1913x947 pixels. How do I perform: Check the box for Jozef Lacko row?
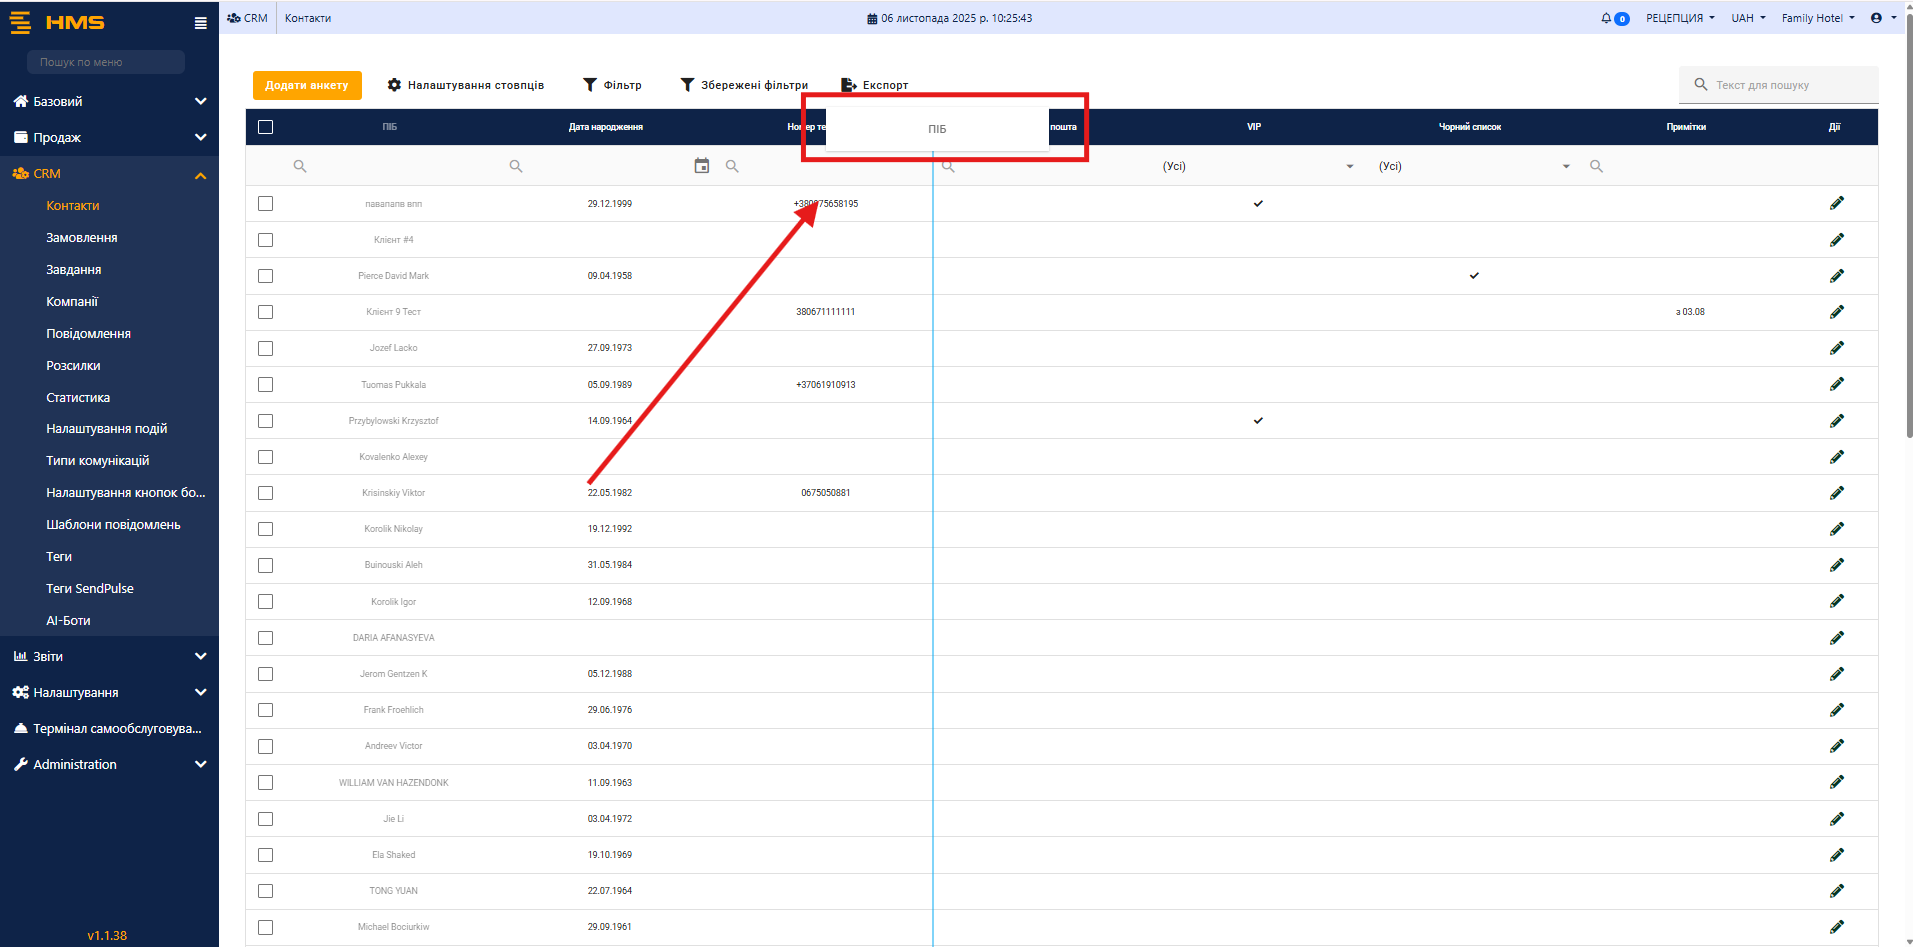[x=265, y=348]
